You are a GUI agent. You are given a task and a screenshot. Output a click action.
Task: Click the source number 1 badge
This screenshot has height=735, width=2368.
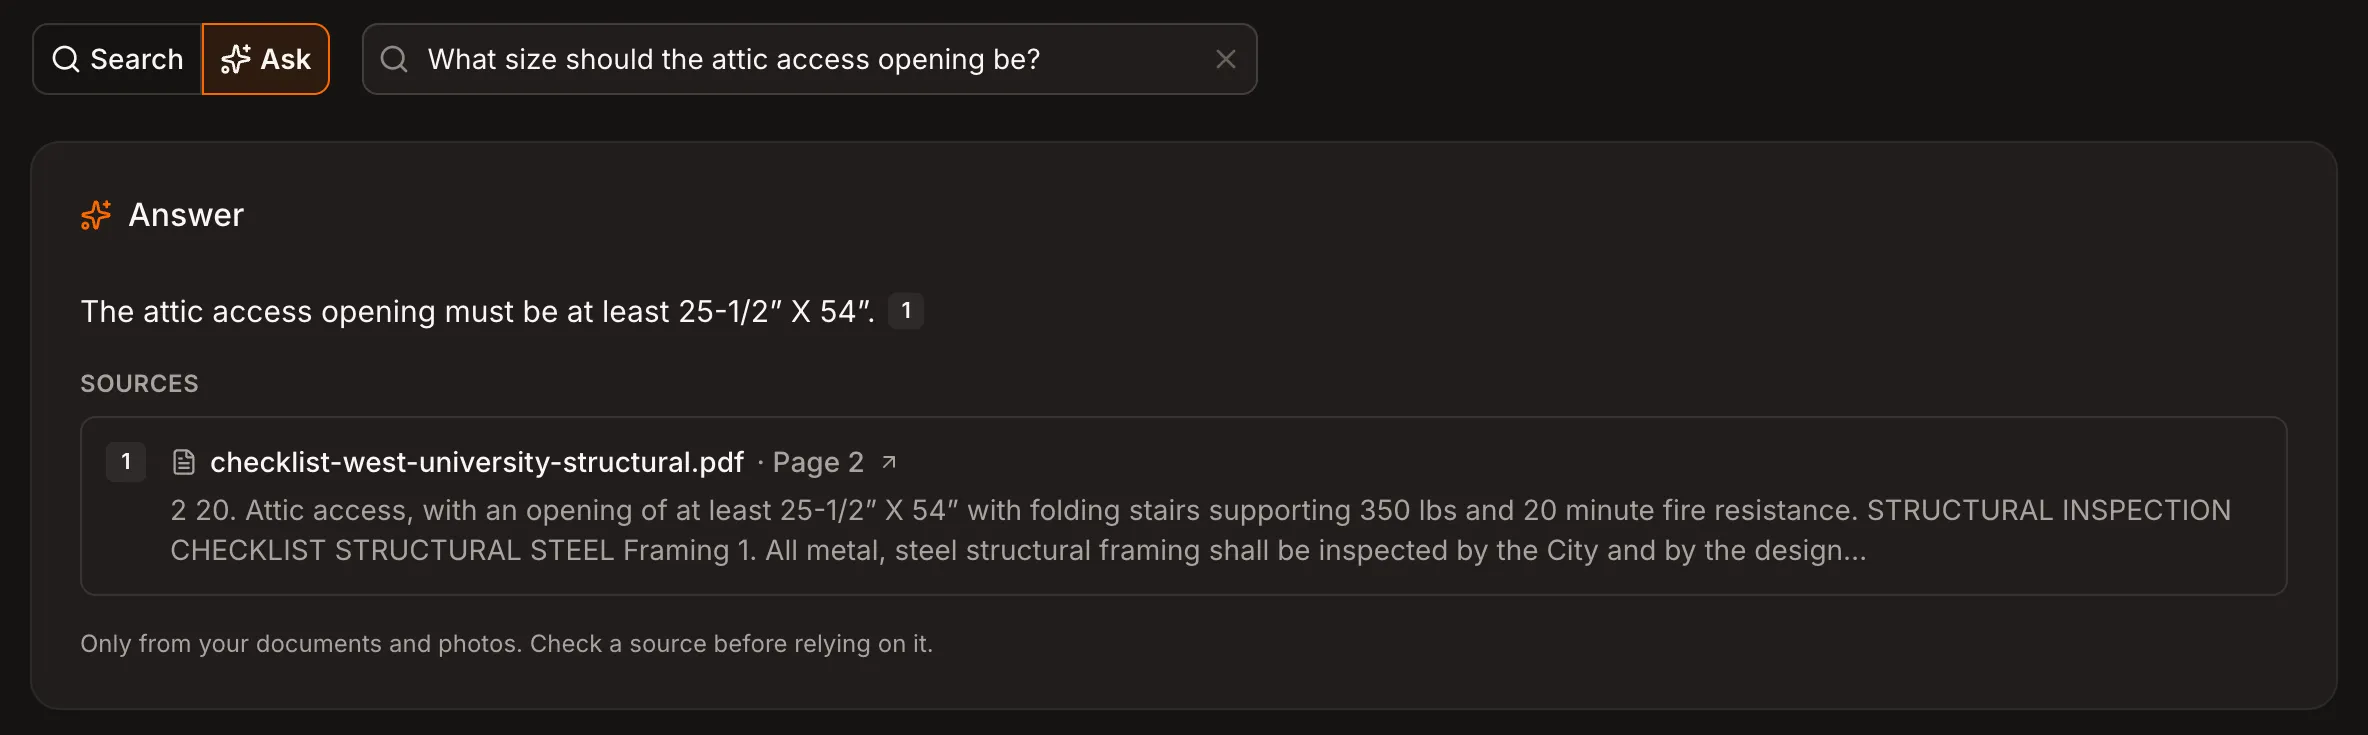click(126, 462)
